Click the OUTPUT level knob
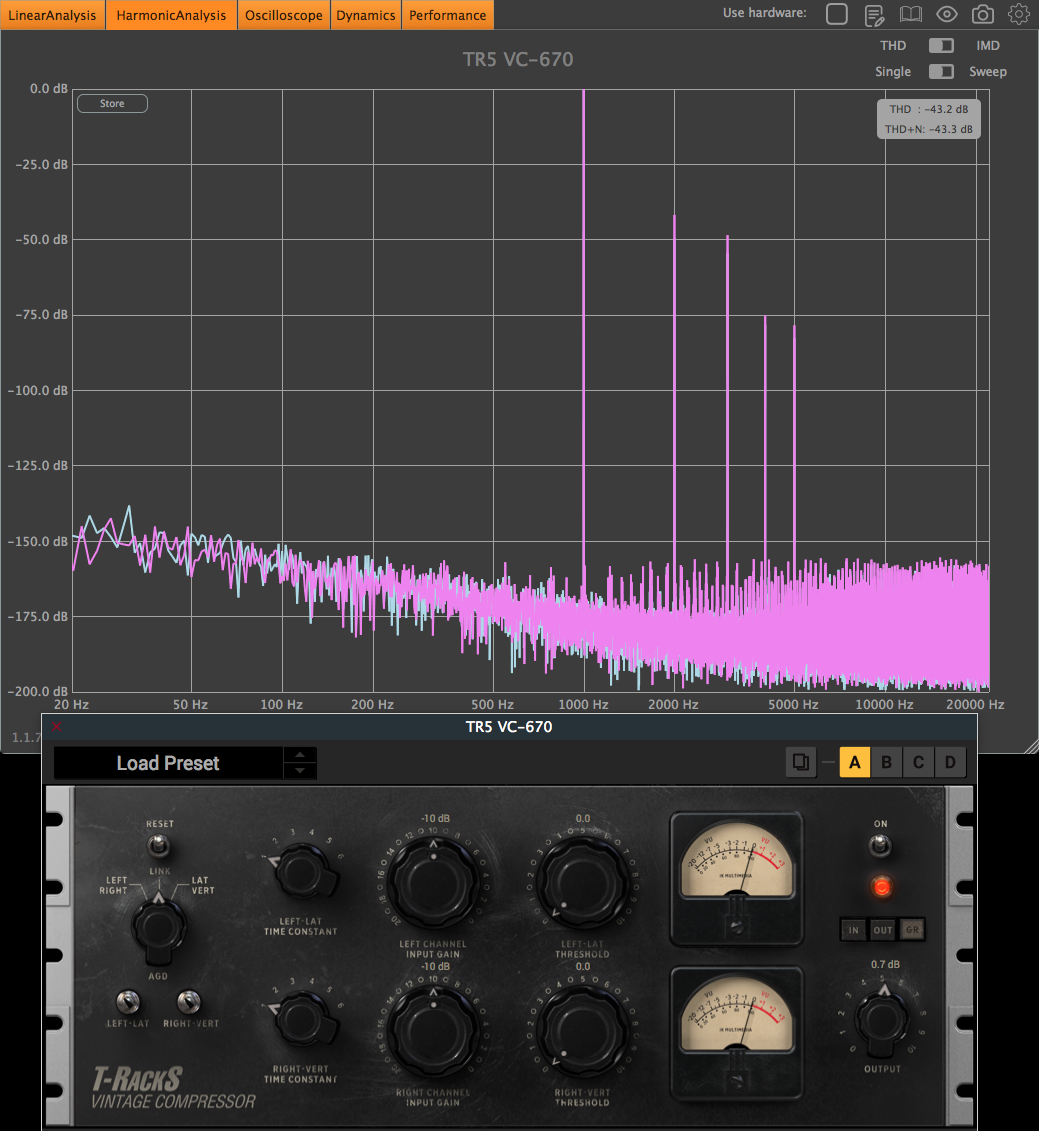Image resolution: width=1039 pixels, height=1131 pixels. (x=882, y=1022)
